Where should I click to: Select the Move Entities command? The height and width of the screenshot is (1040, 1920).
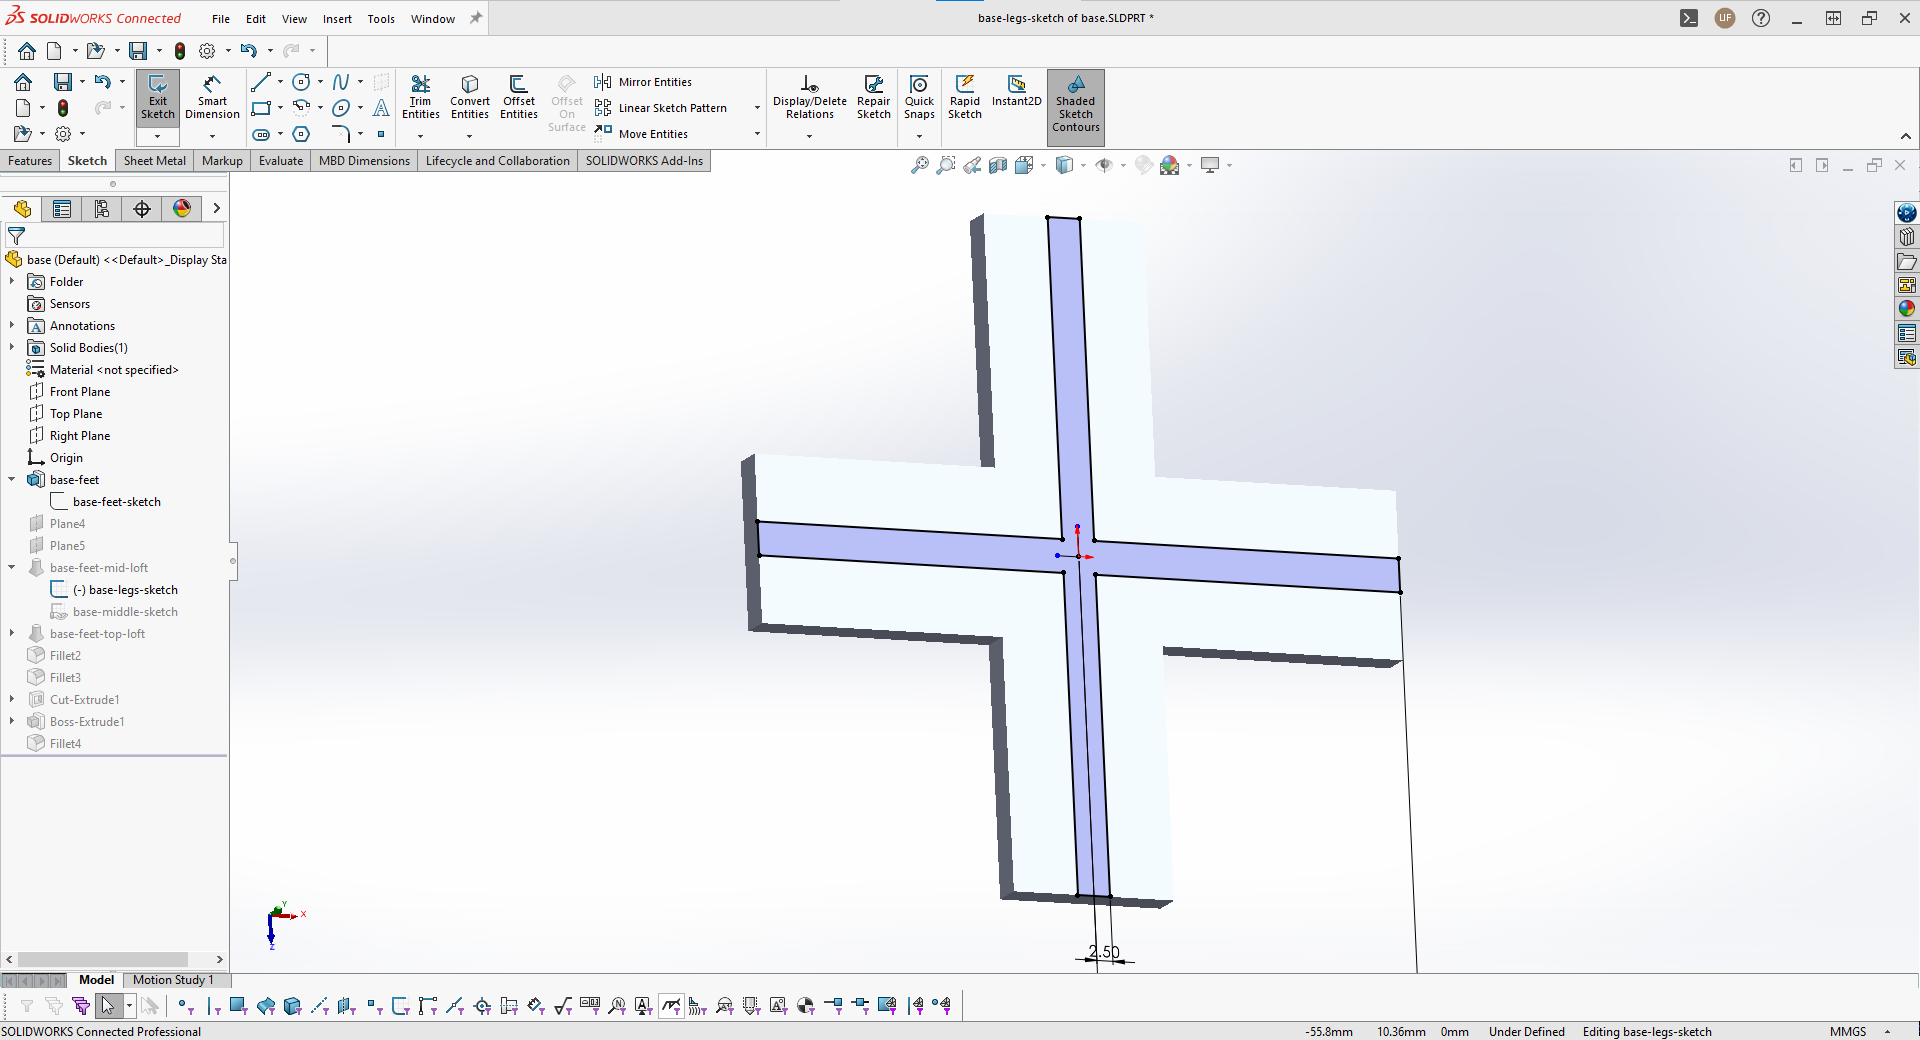641,134
